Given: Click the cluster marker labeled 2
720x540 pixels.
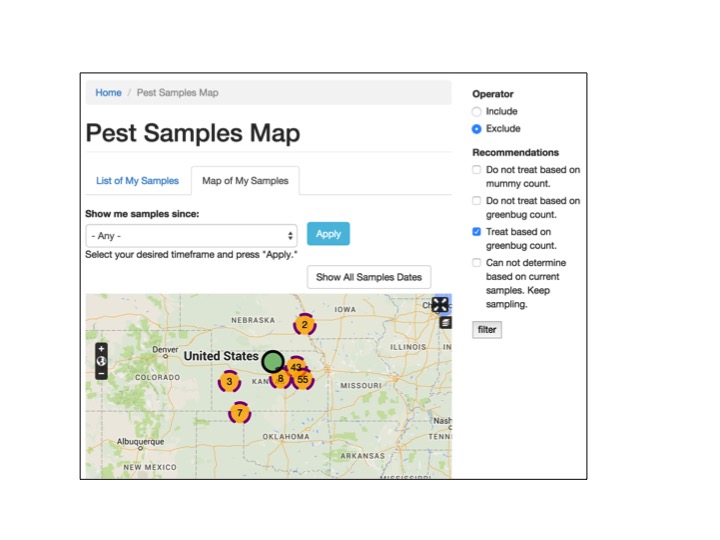Looking at the screenshot, I should (x=304, y=325).
